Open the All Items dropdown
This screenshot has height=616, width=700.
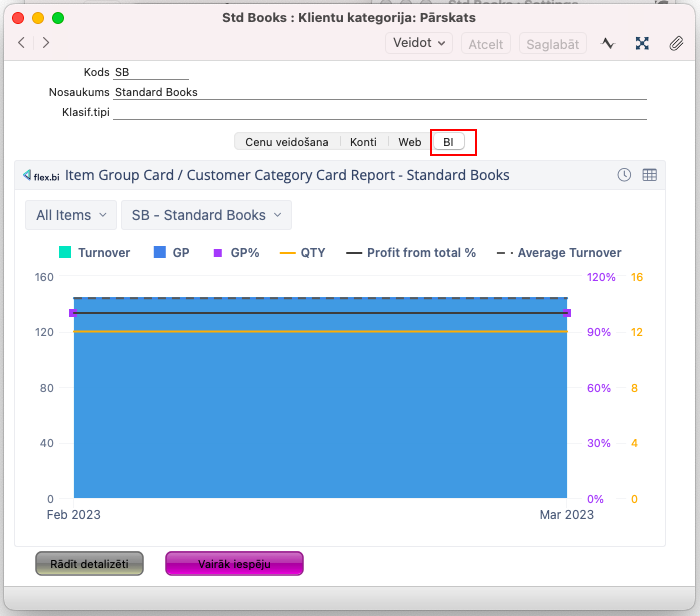pyautogui.click(x=70, y=215)
